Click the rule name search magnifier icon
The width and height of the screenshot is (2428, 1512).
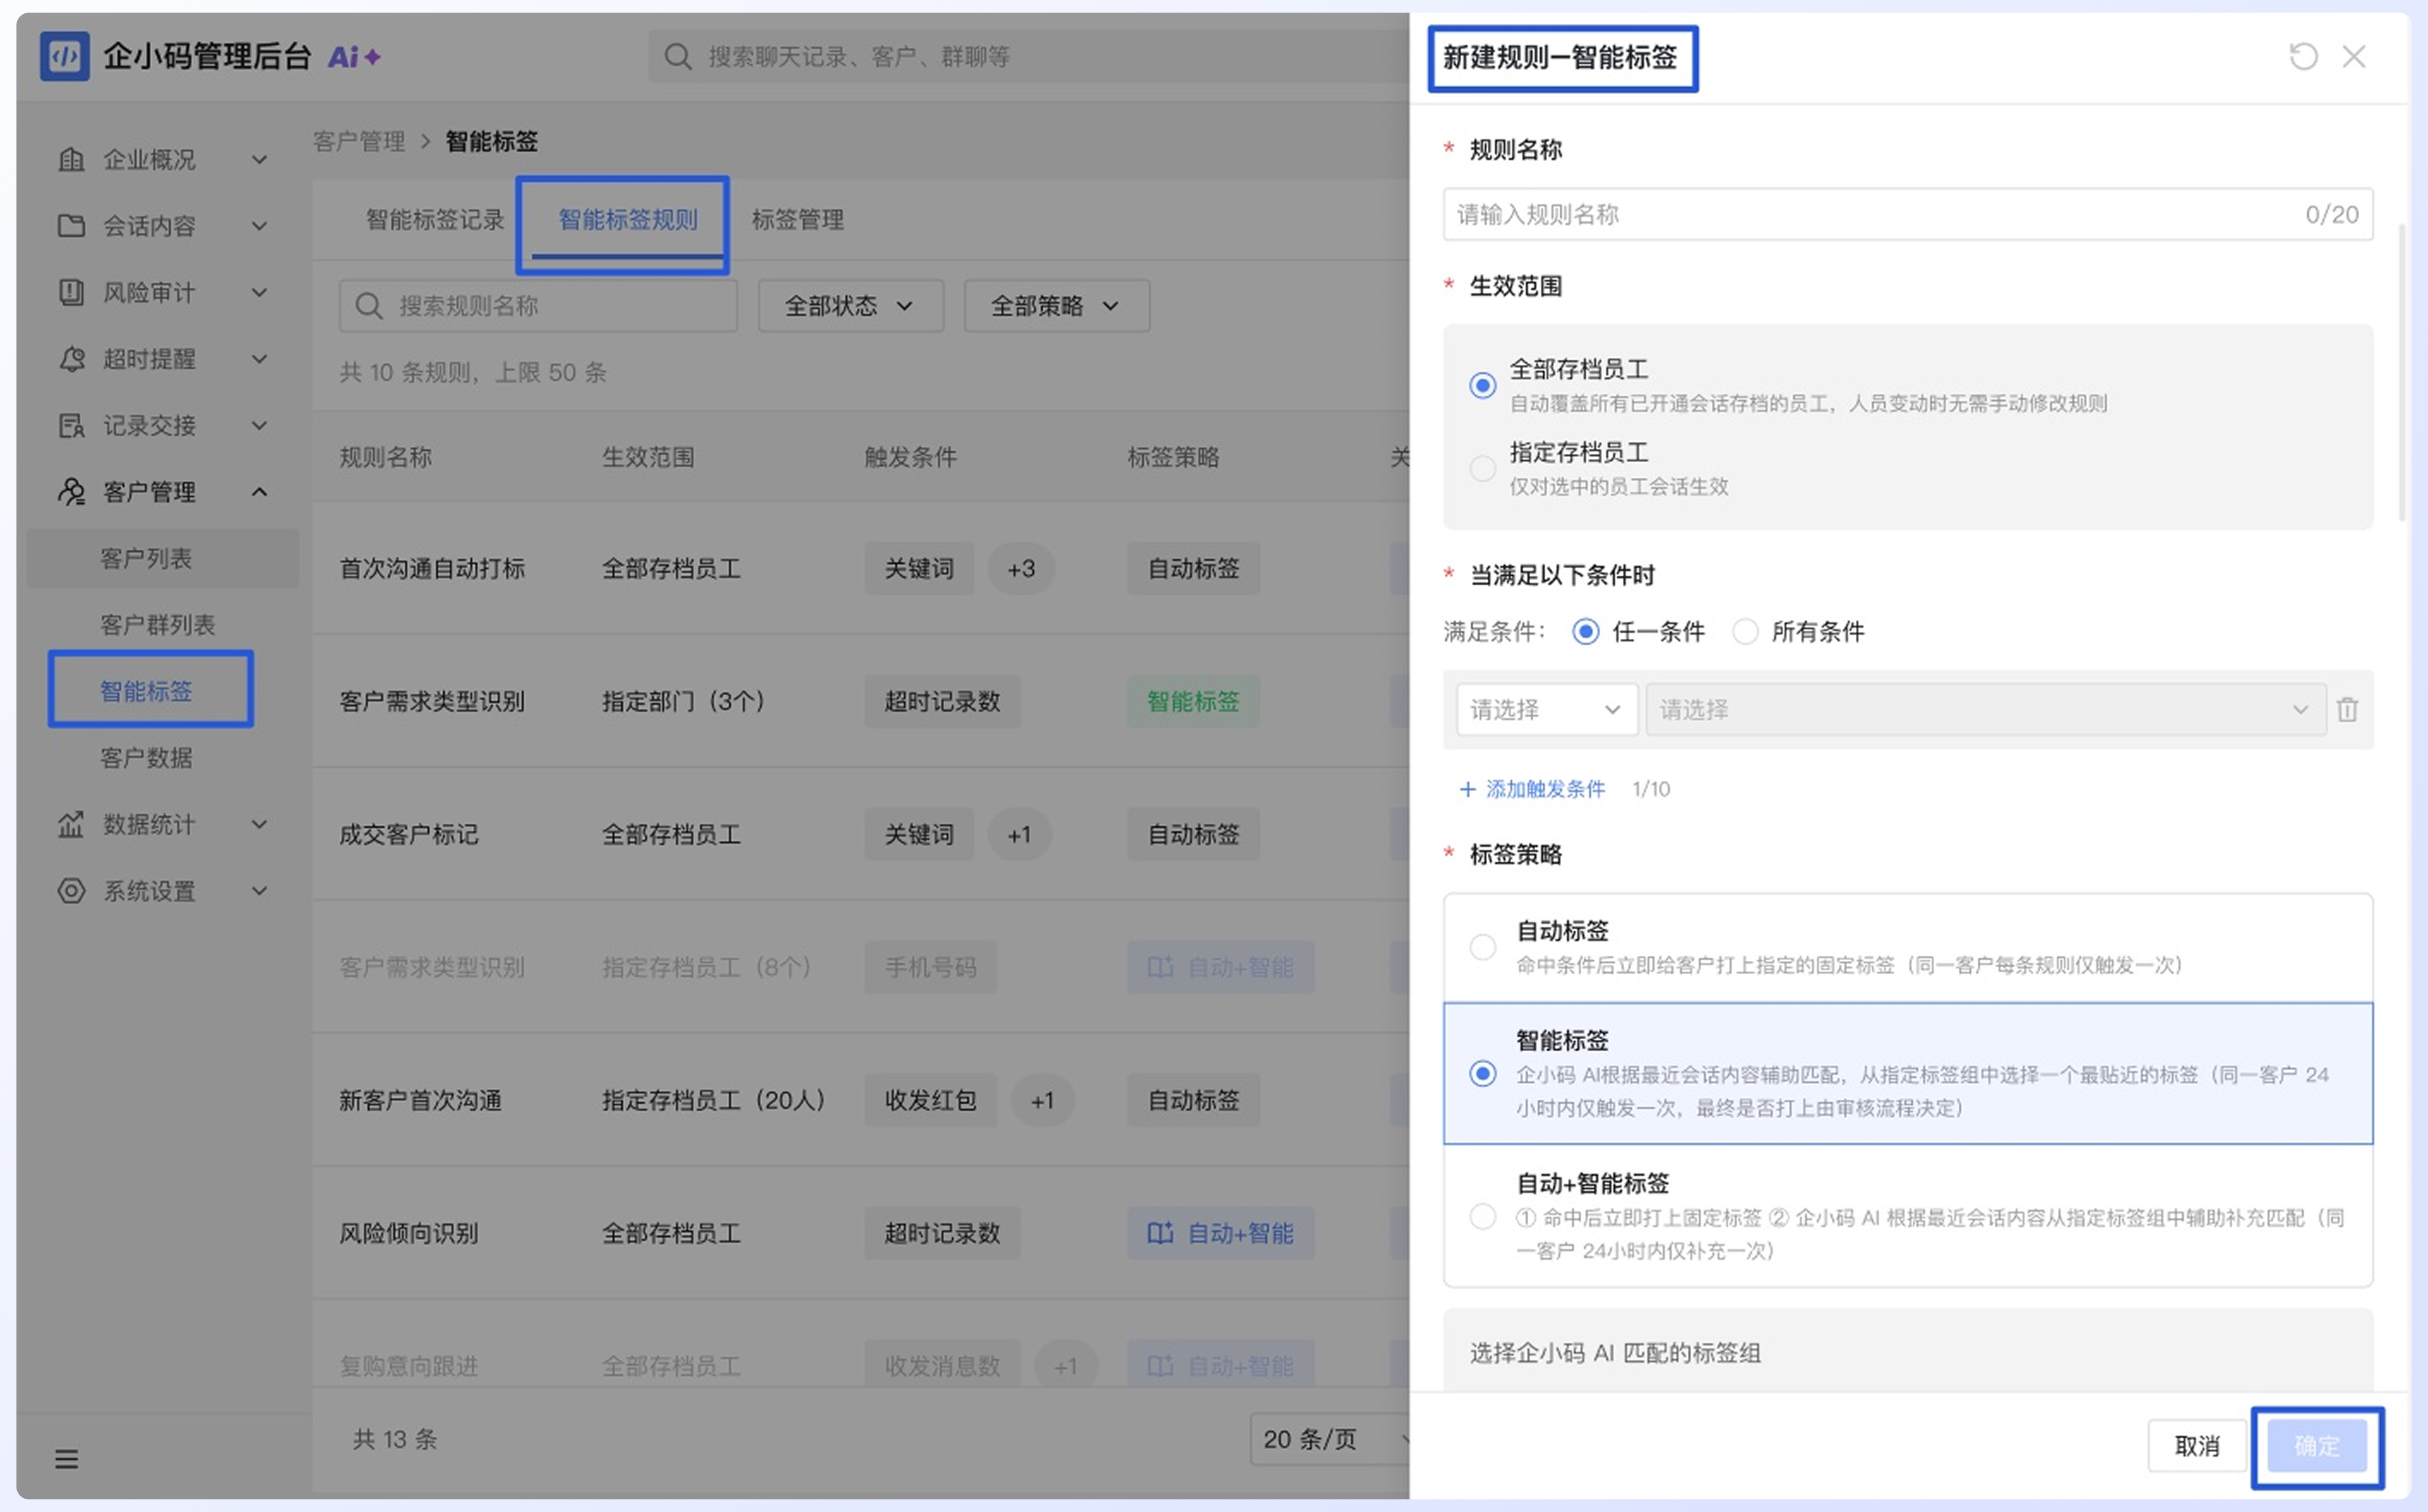[x=368, y=306]
